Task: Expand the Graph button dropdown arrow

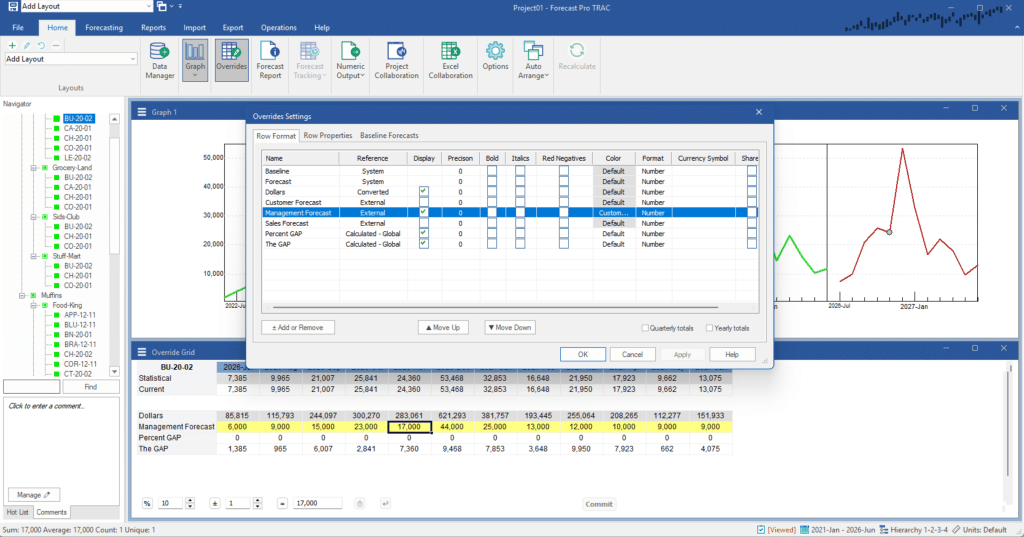Action: (195, 76)
